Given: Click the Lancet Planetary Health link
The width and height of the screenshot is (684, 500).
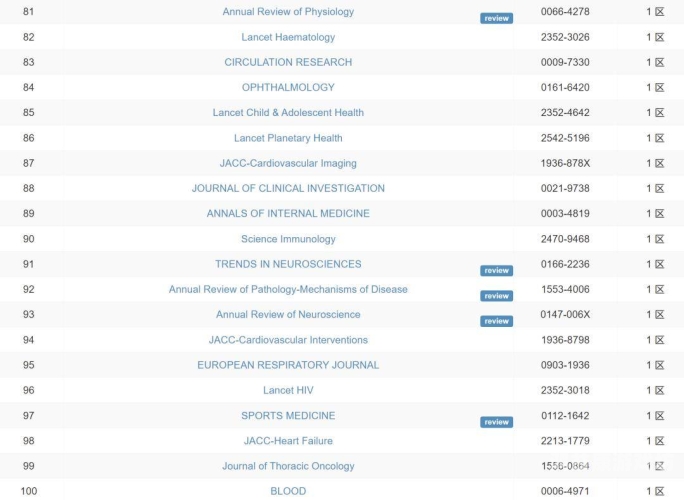Looking at the screenshot, I should point(288,138).
